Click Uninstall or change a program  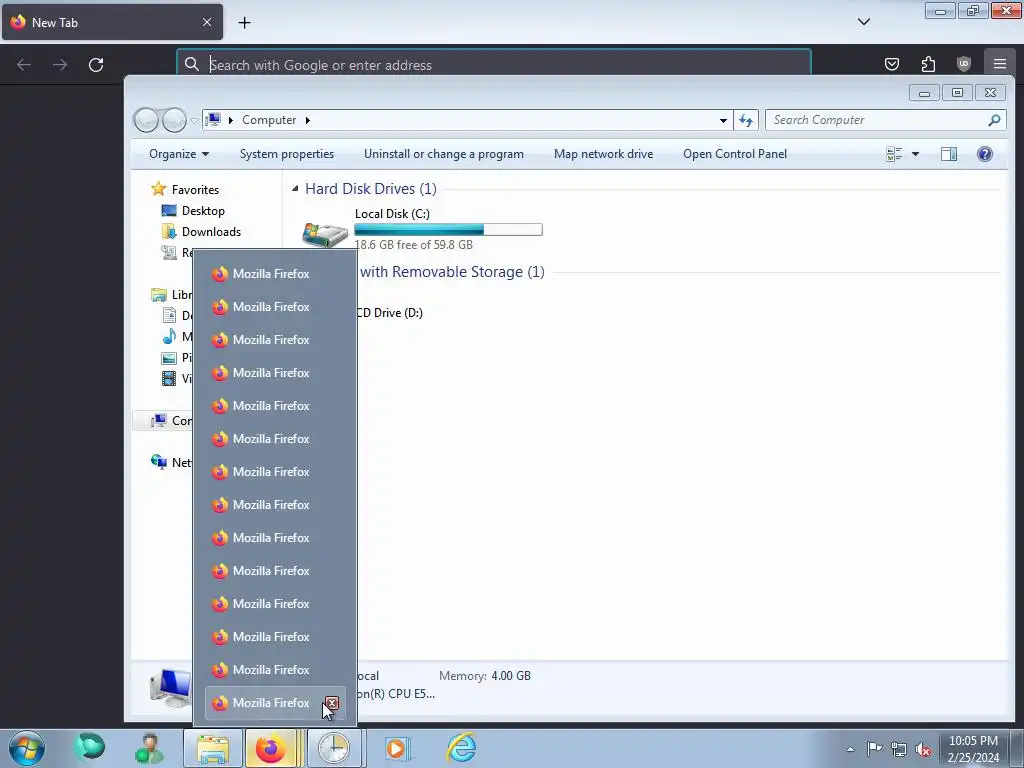coord(443,154)
